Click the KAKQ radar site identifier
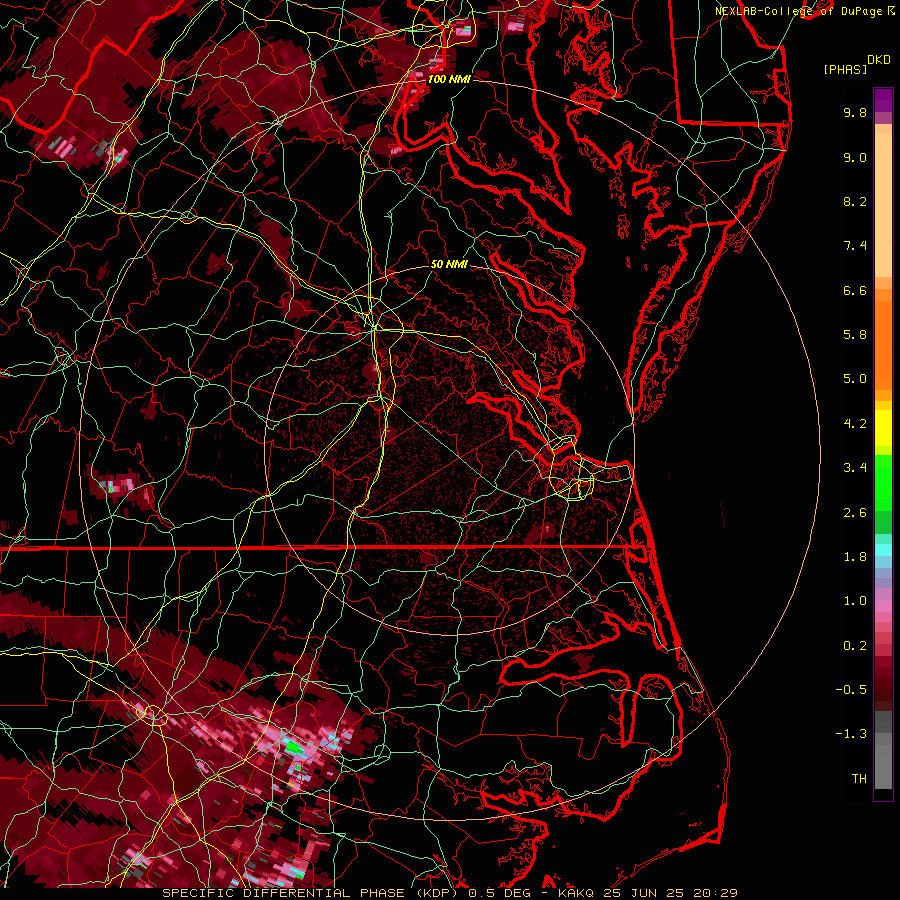900x900 pixels. pyautogui.click(x=578, y=893)
